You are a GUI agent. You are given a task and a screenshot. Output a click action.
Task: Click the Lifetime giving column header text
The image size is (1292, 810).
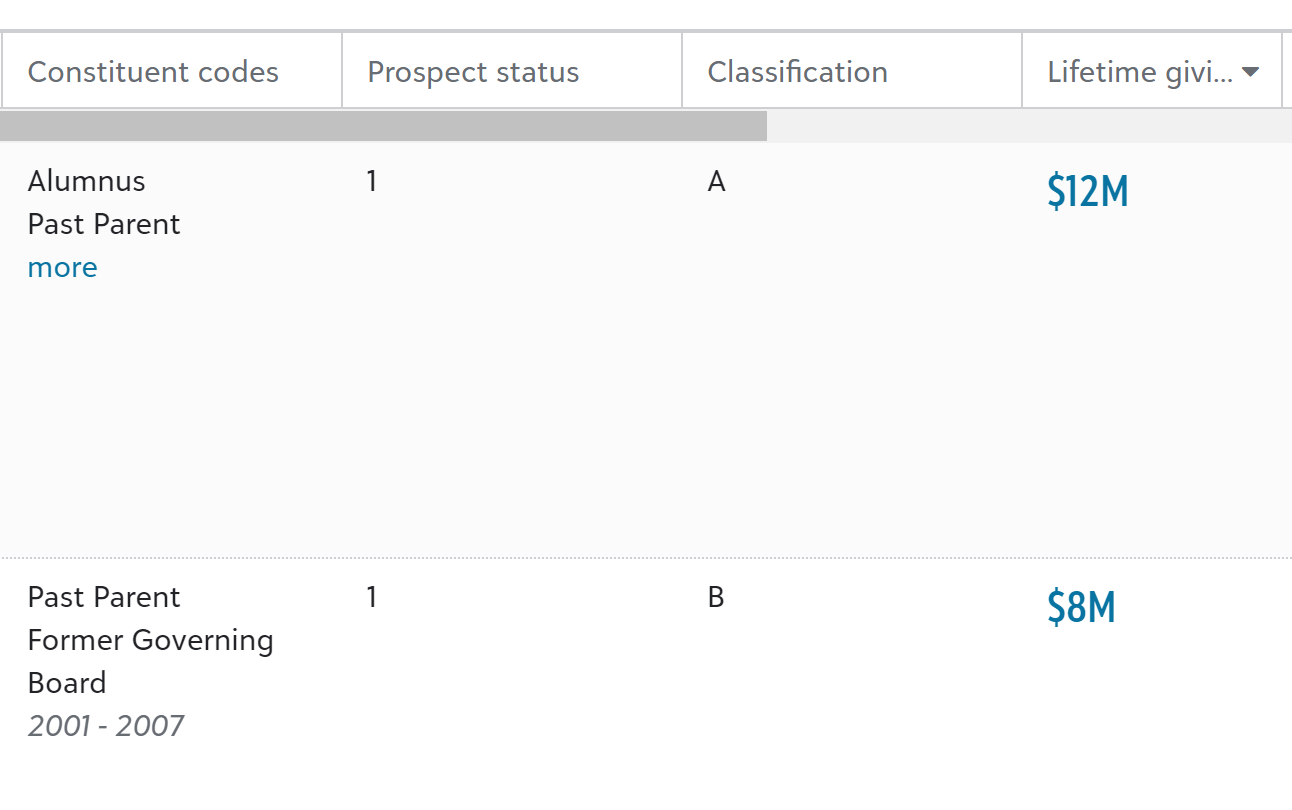1139,72
